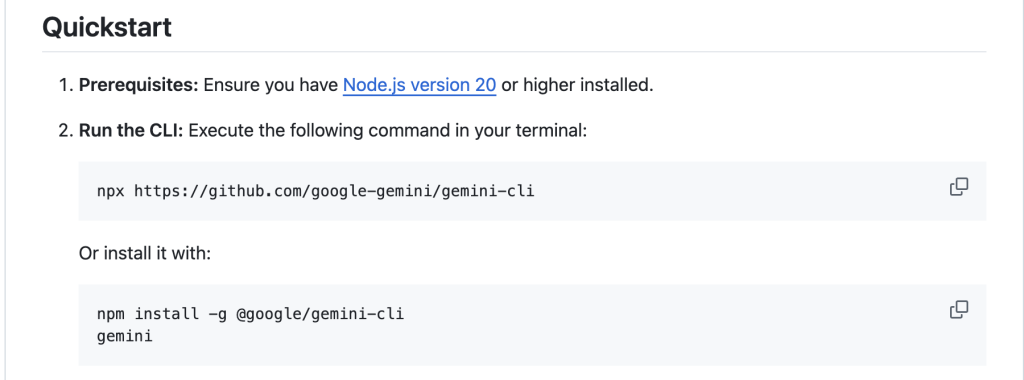1024x380 pixels.
Task: Click the 'Or install it with:' text
Action: tap(145, 253)
